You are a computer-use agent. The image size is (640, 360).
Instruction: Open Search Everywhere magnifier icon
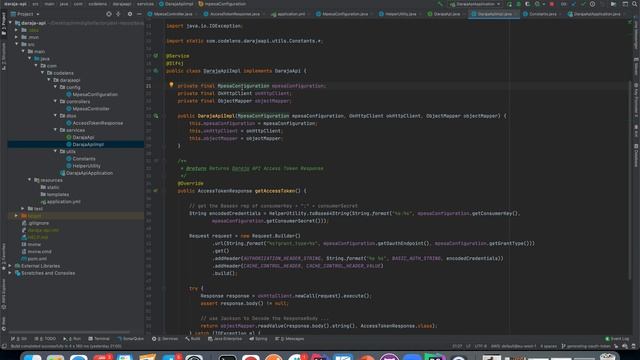635,4
